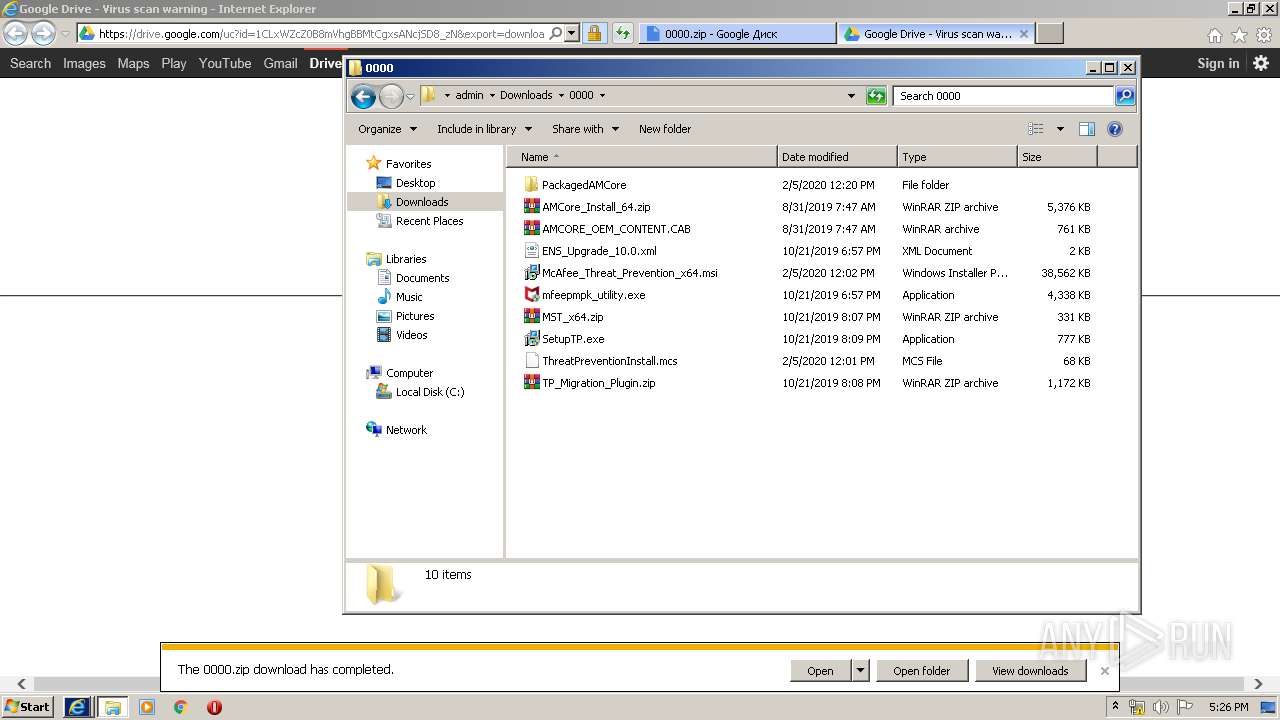Close the download notification bar
Viewport: 1280px width, 720px height.
(1105, 671)
